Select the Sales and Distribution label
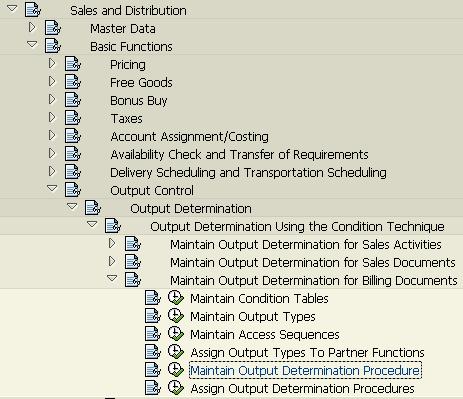The height and width of the screenshot is (399, 463). point(128,10)
